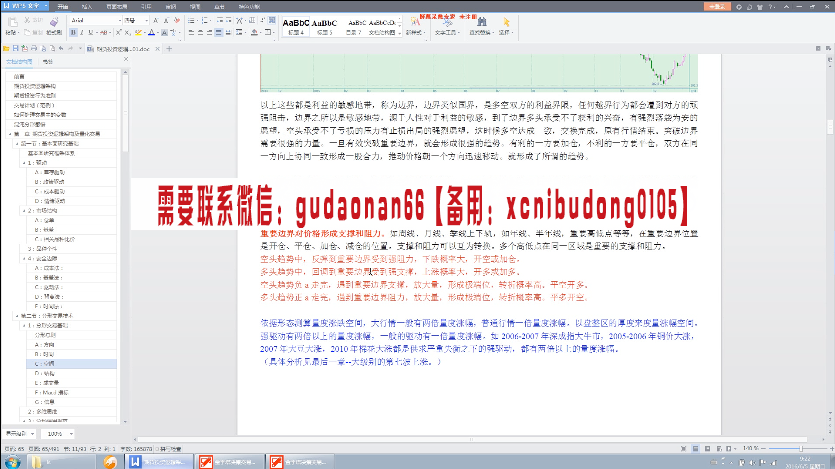The width and height of the screenshot is (835, 469).
Task: Switch to the References ribbon tab
Action: 146,7
